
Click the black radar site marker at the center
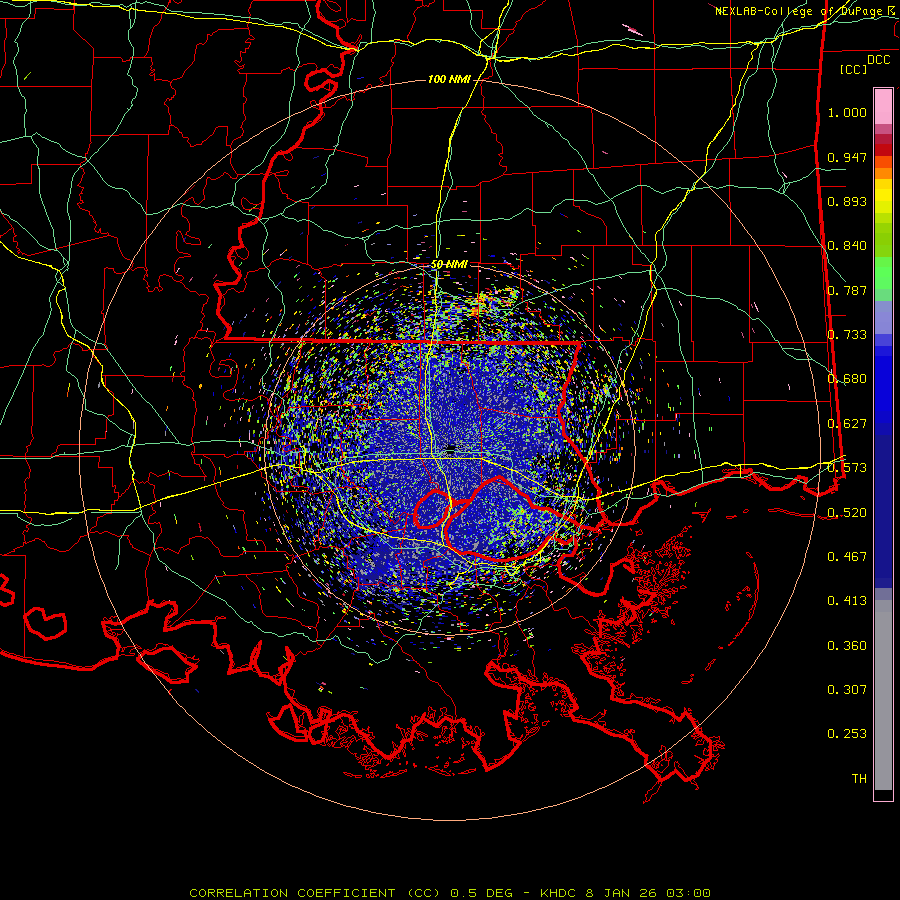(x=451, y=448)
